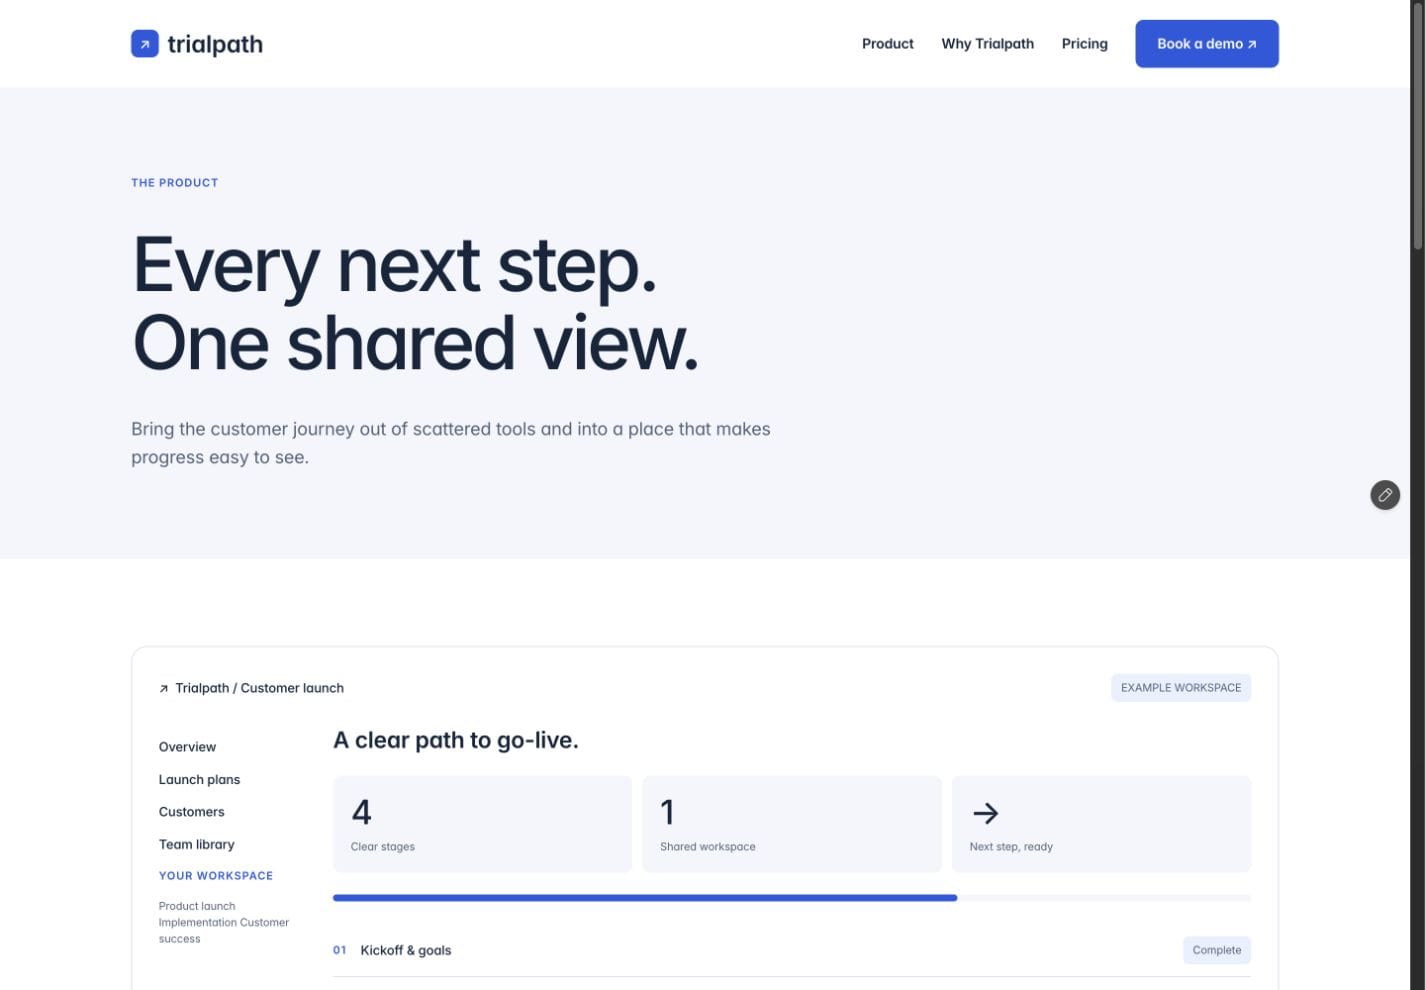Viewport: 1425px width, 990px height.
Task: Click the 4 Clear stages card
Action: click(482, 824)
